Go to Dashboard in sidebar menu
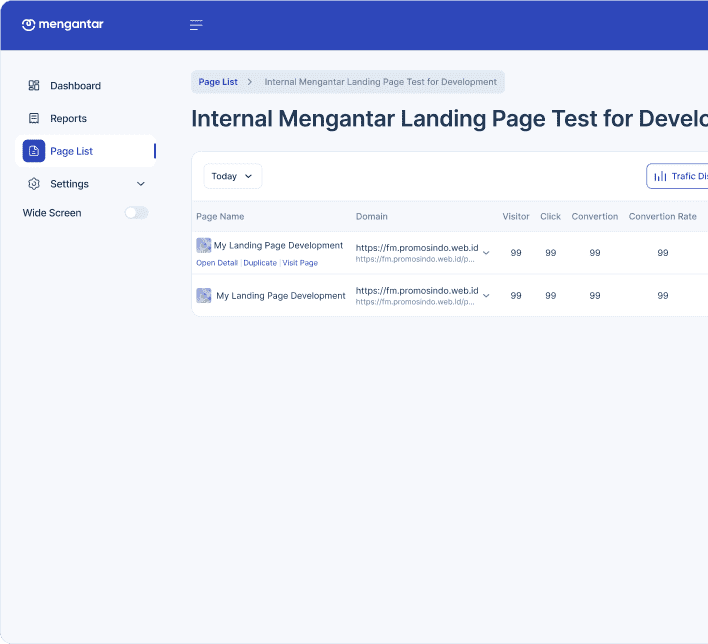The width and height of the screenshot is (708, 644). (x=75, y=86)
